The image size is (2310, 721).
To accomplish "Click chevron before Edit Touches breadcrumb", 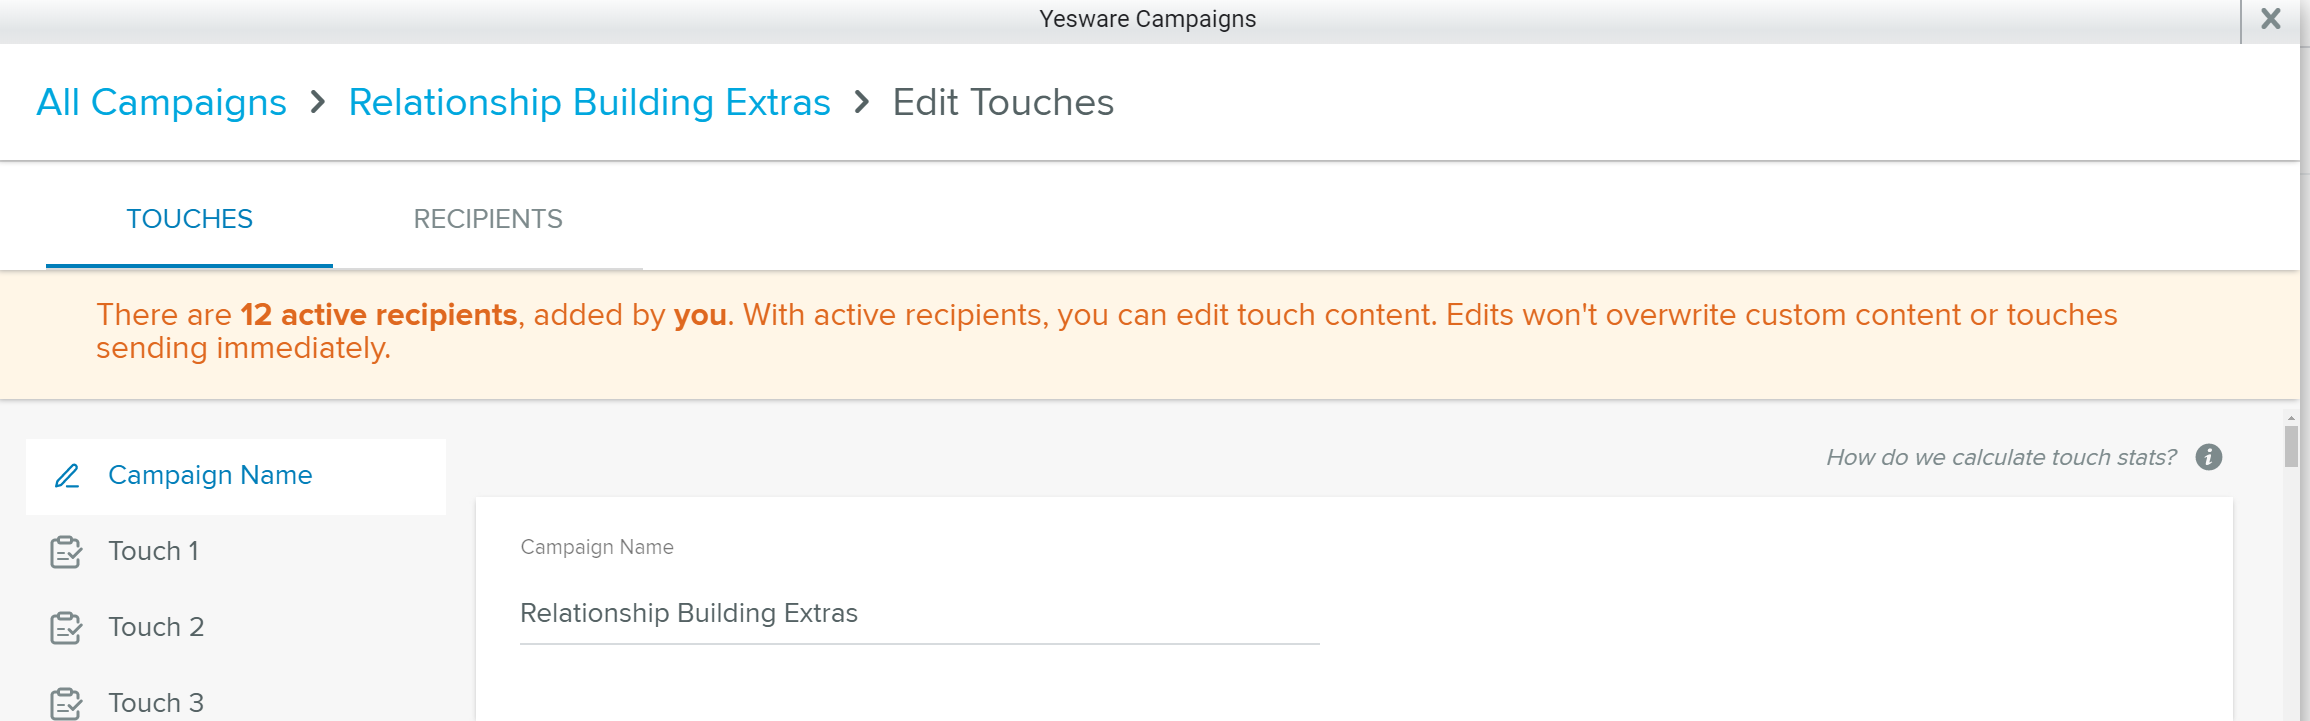I will (862, 102).
